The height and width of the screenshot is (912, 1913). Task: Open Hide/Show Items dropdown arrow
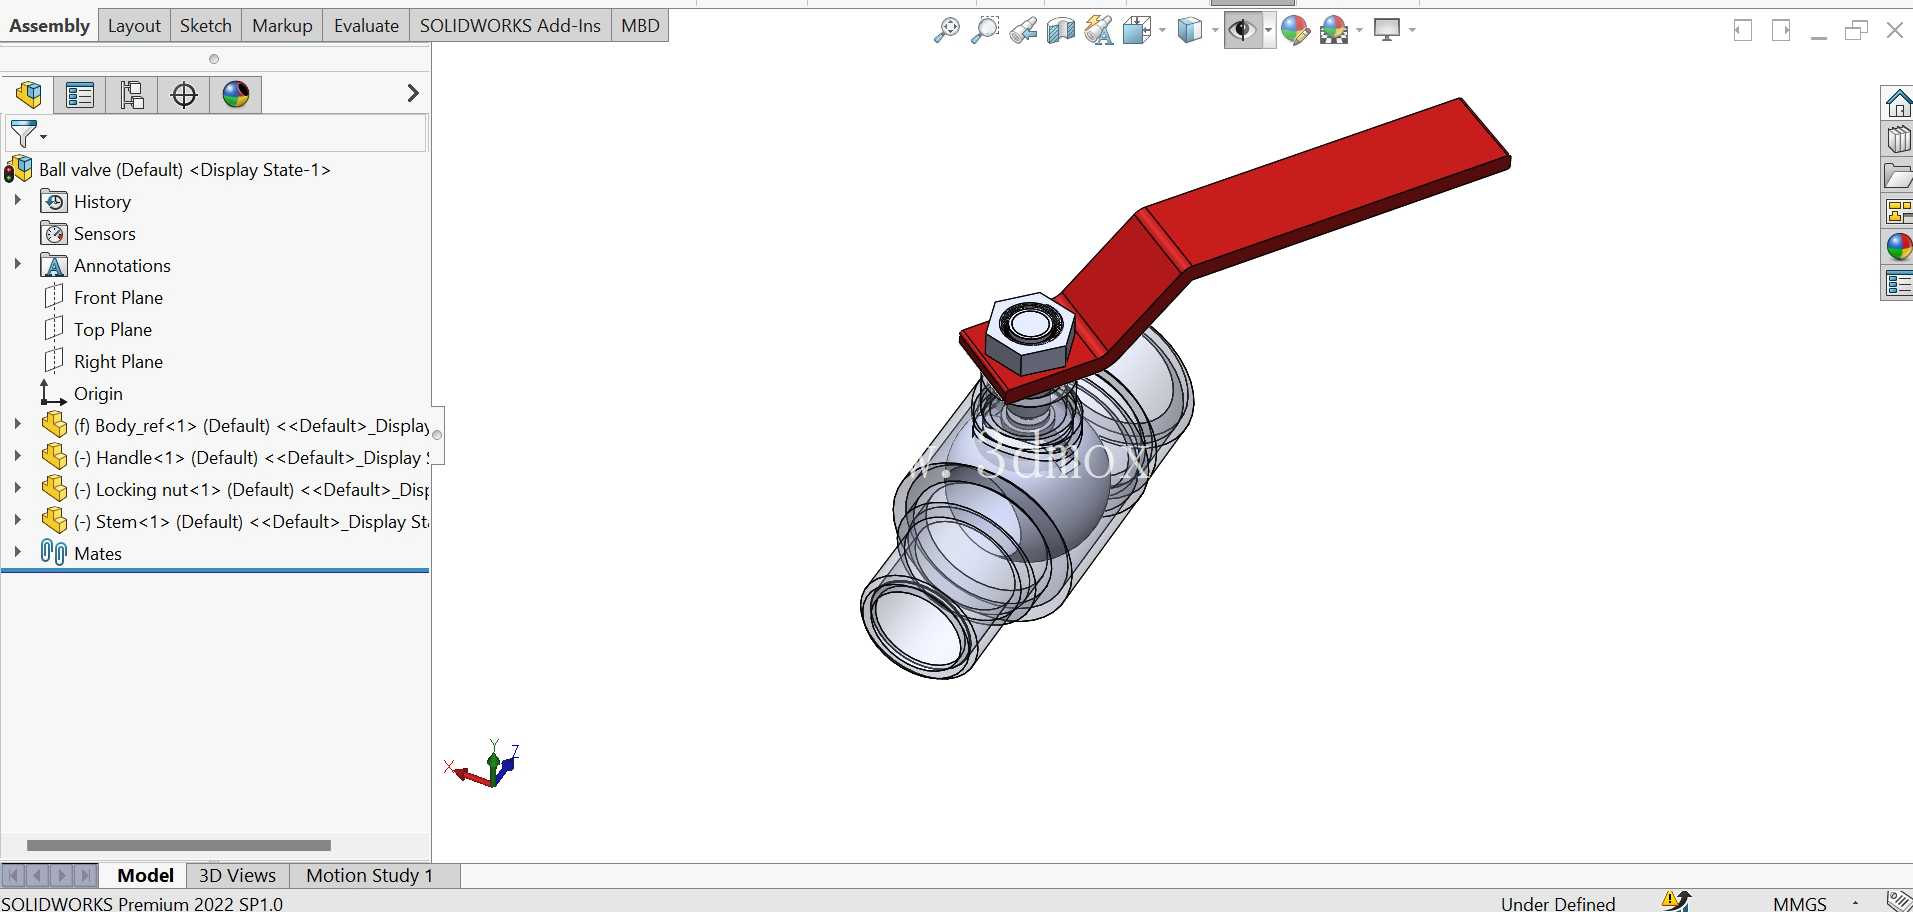(x=1268, y=30)
